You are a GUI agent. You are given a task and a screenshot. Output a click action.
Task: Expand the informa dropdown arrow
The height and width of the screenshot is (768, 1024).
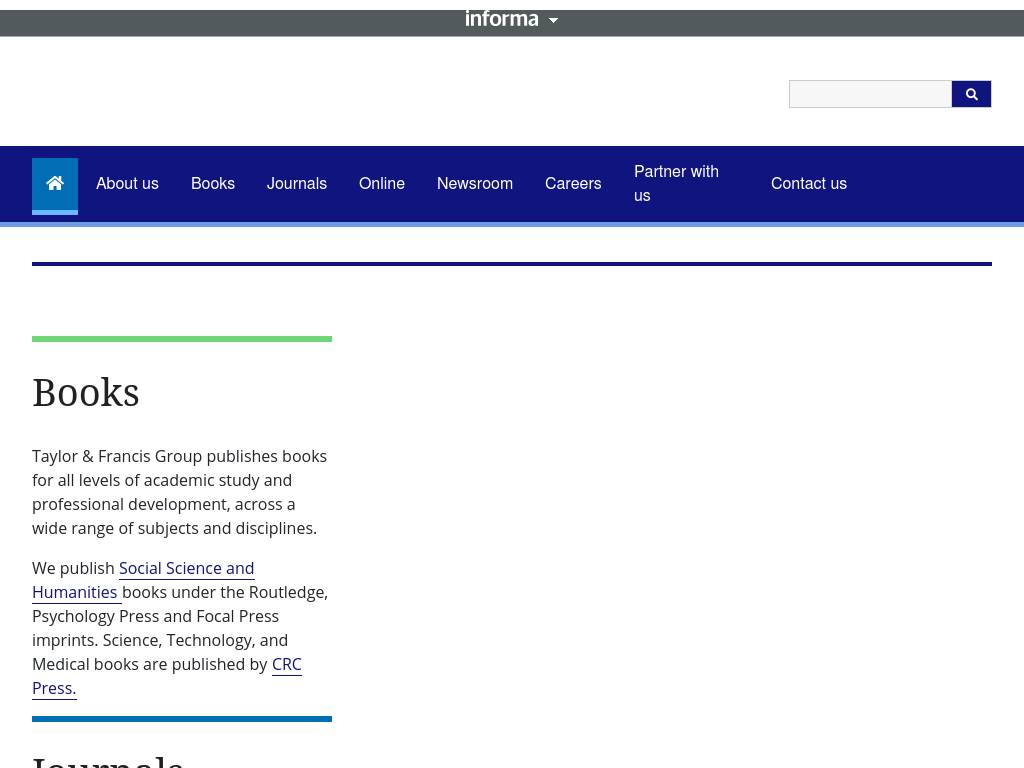click(x=554, y=20)
